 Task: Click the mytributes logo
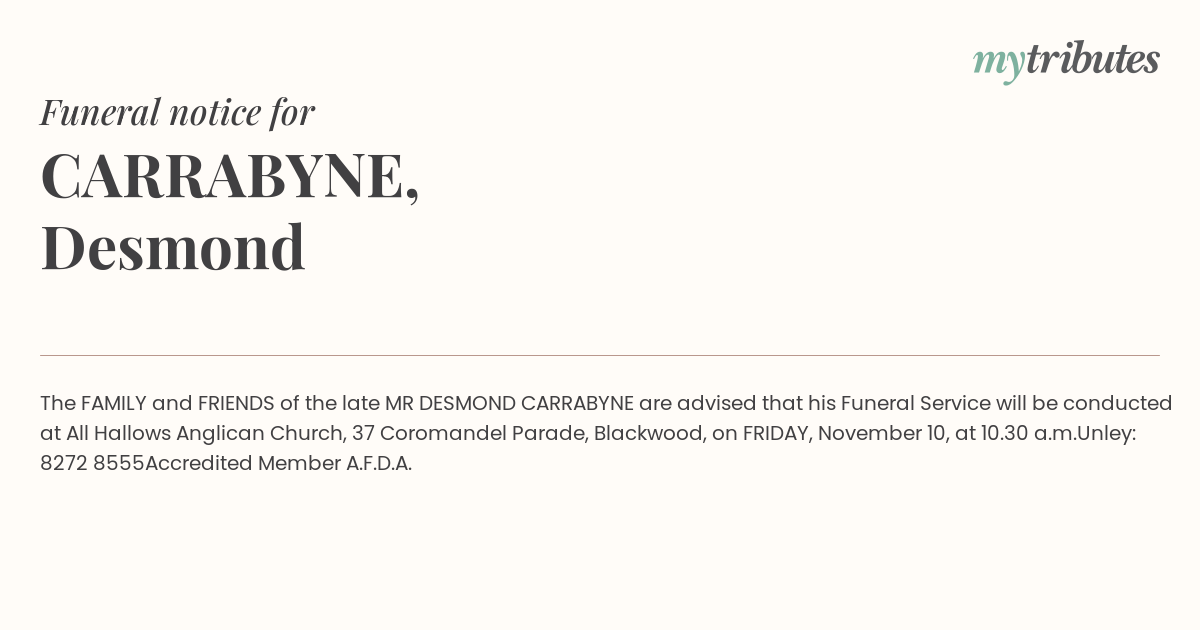[1066, 61]
